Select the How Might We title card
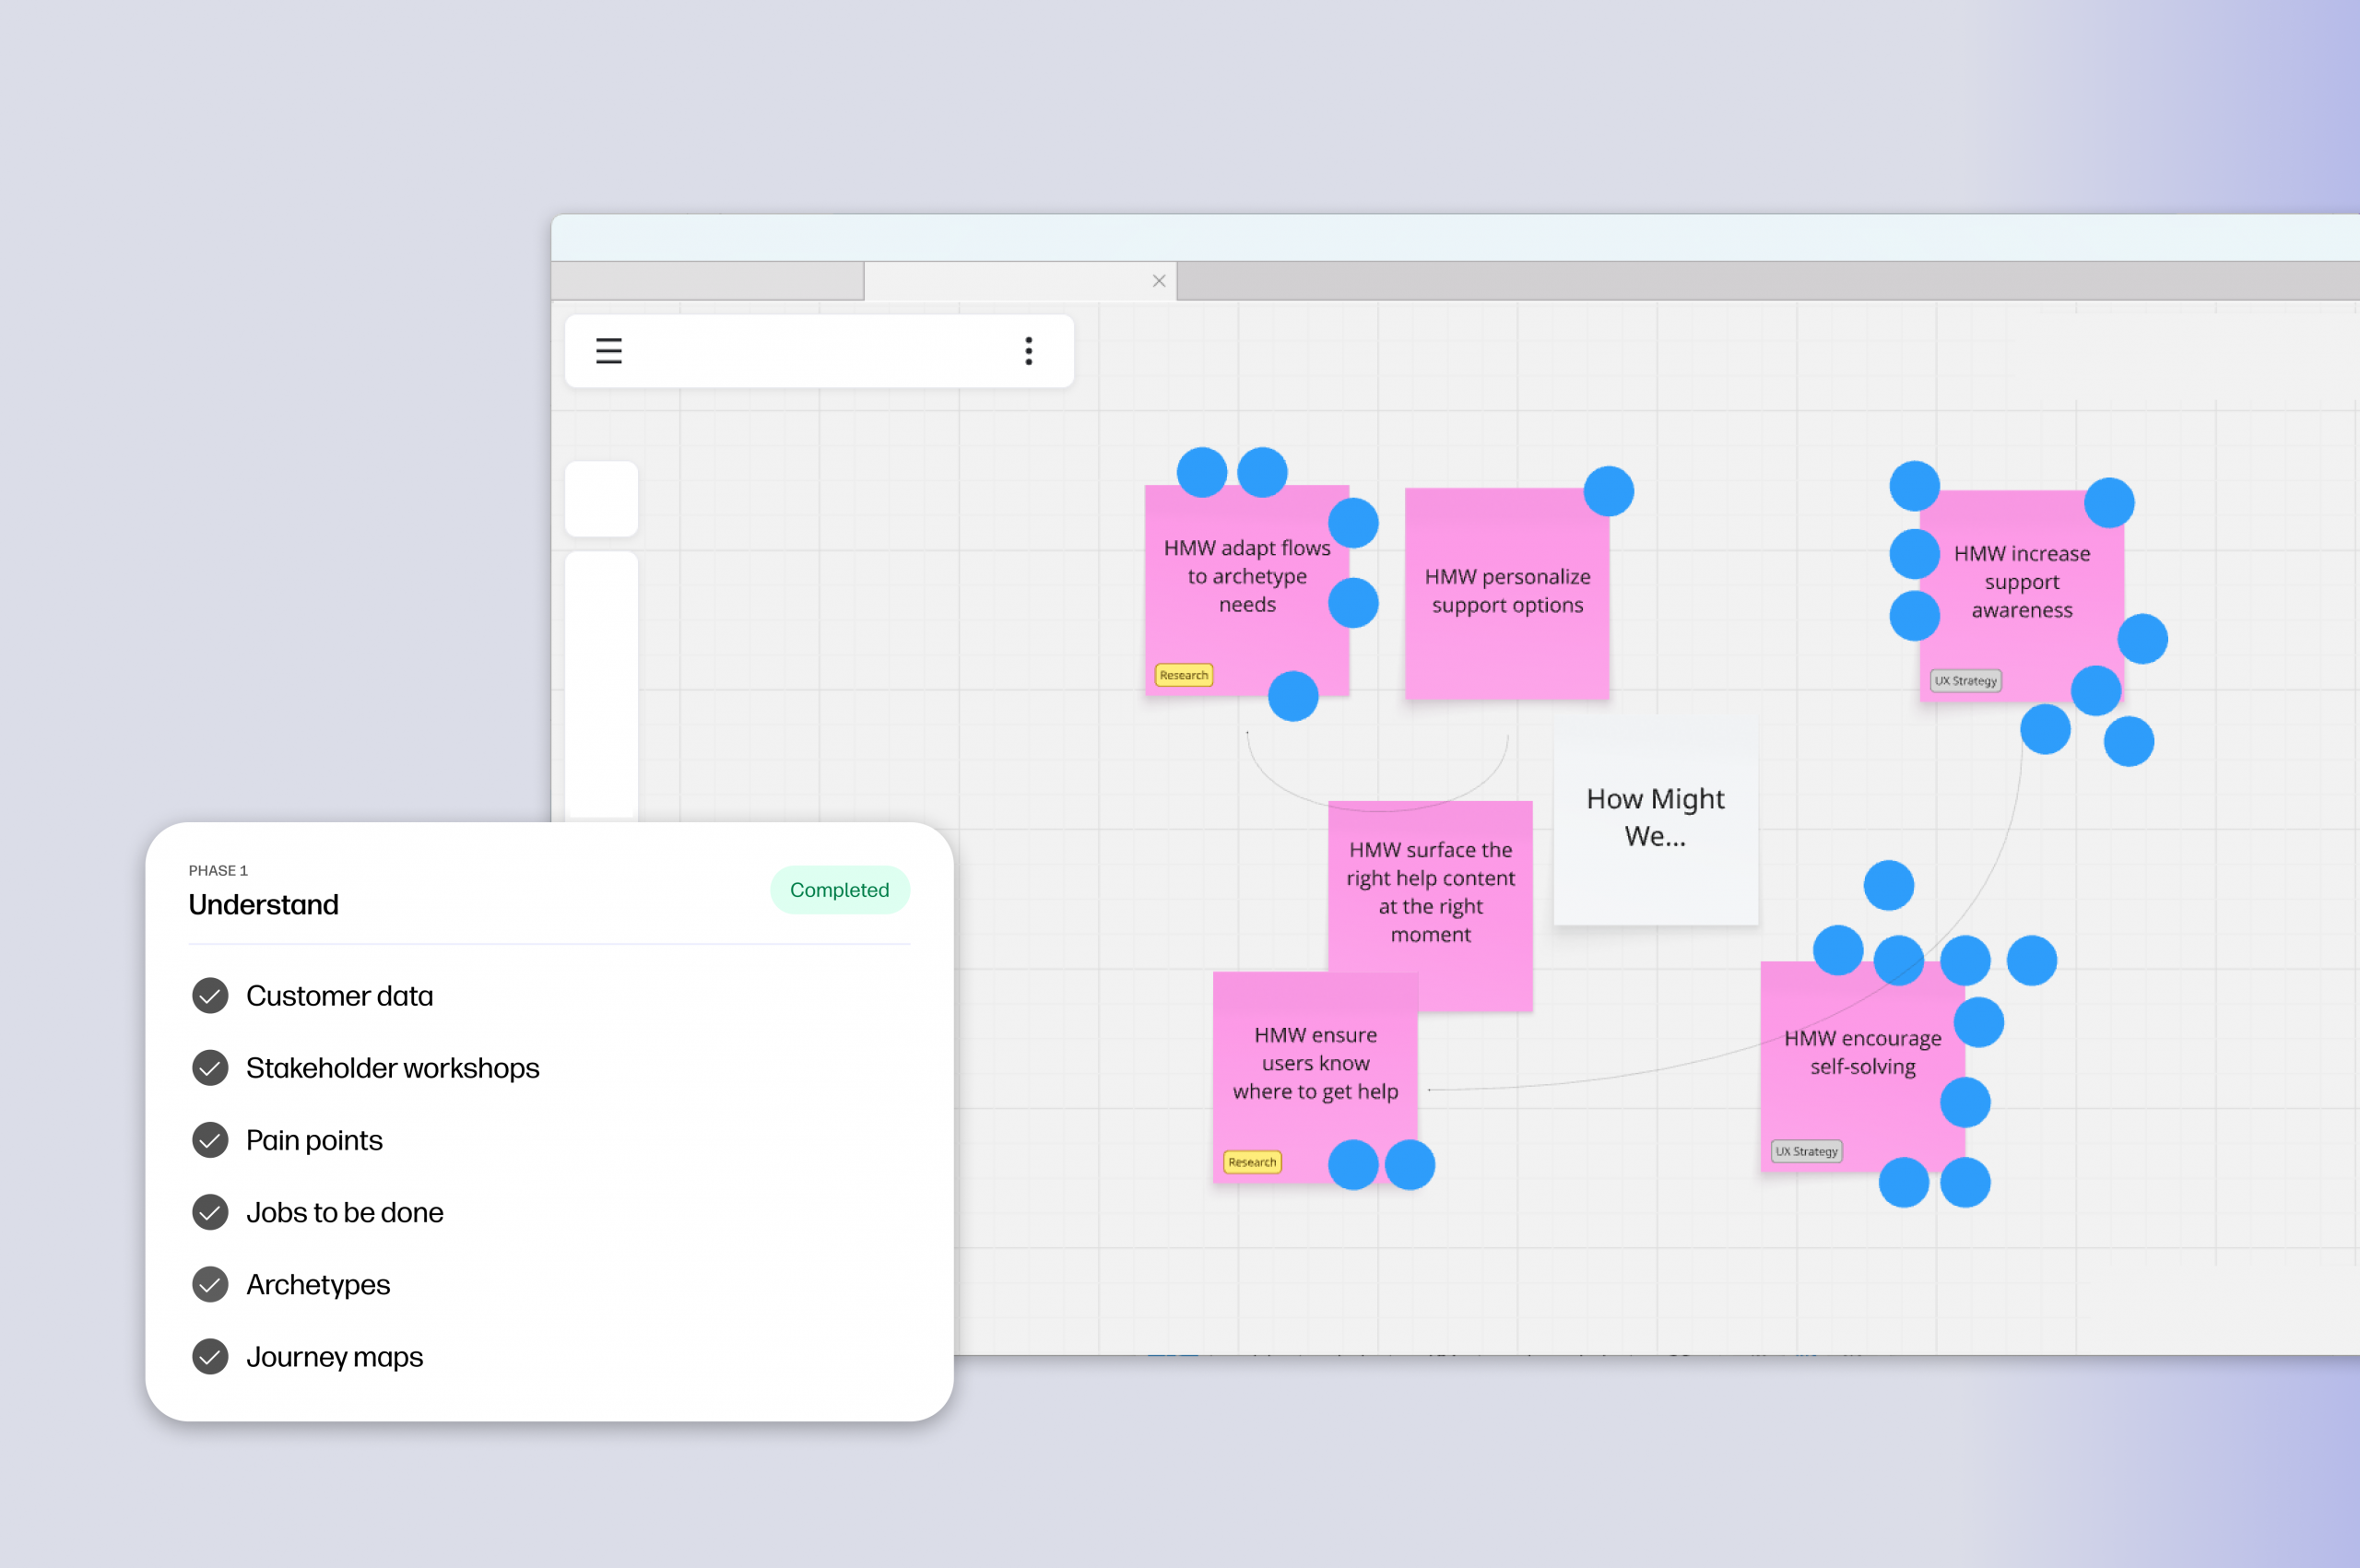This screenshot has width=2360, height=1568. pos(1655,818)
